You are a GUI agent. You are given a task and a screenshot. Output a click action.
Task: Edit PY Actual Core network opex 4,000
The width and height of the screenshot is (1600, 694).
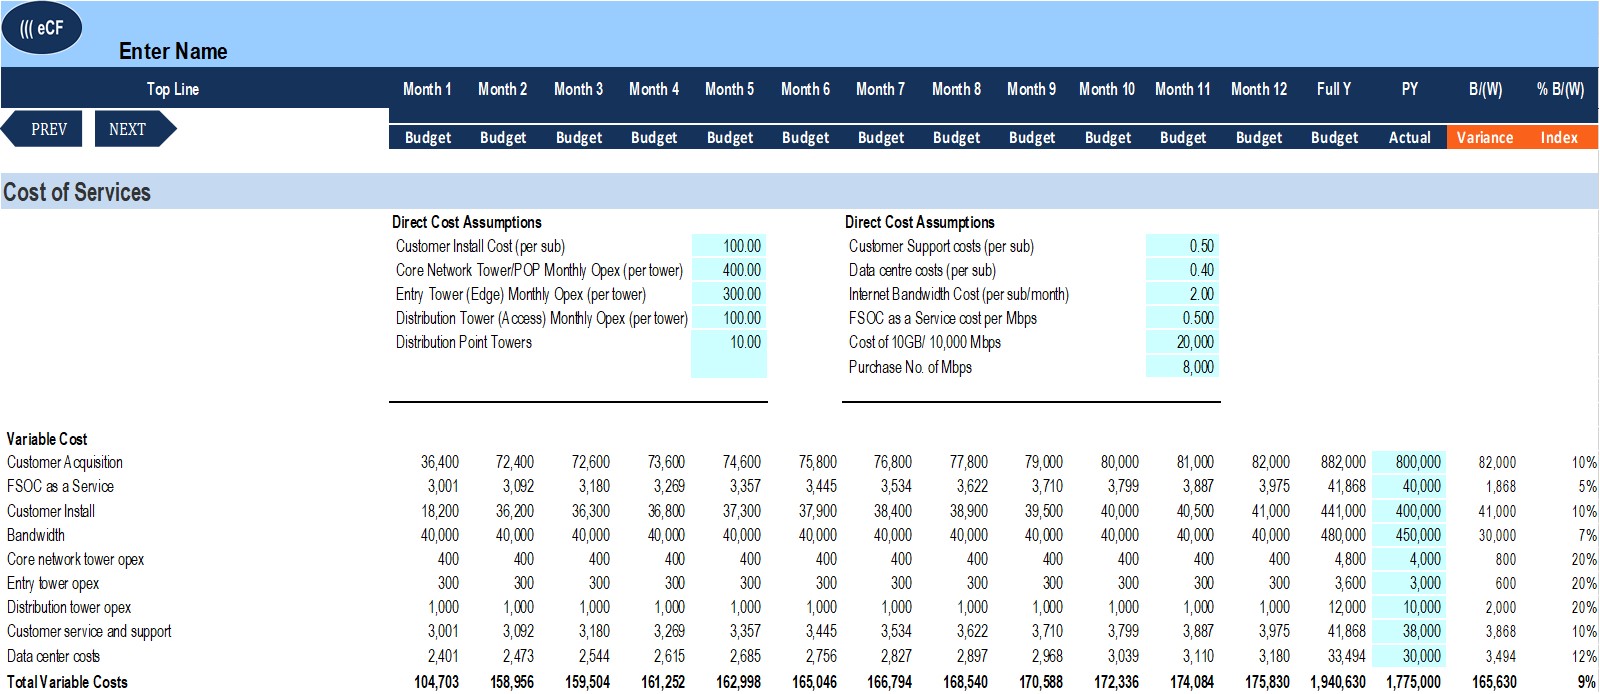click(1408, 559)
